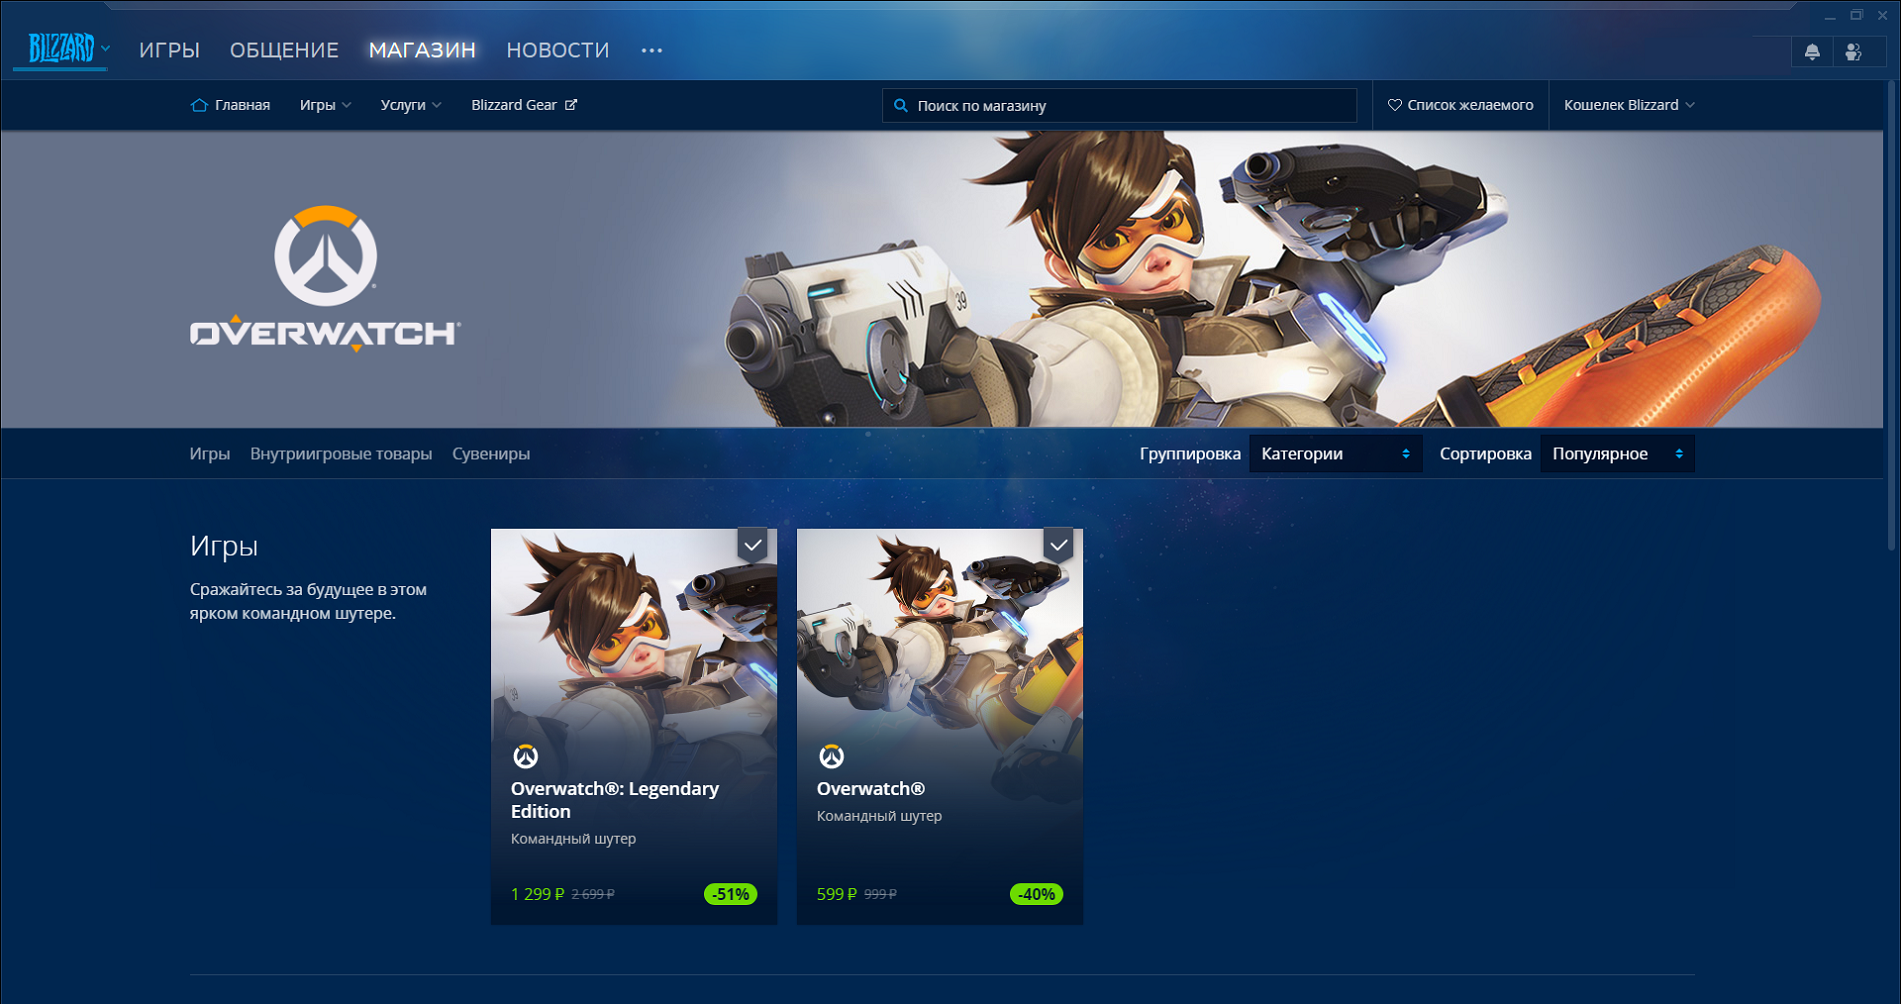Click the three-dot more menu icon
Image resolution: width=1901 pixels, height=1004 pixels.
point(652,51)
